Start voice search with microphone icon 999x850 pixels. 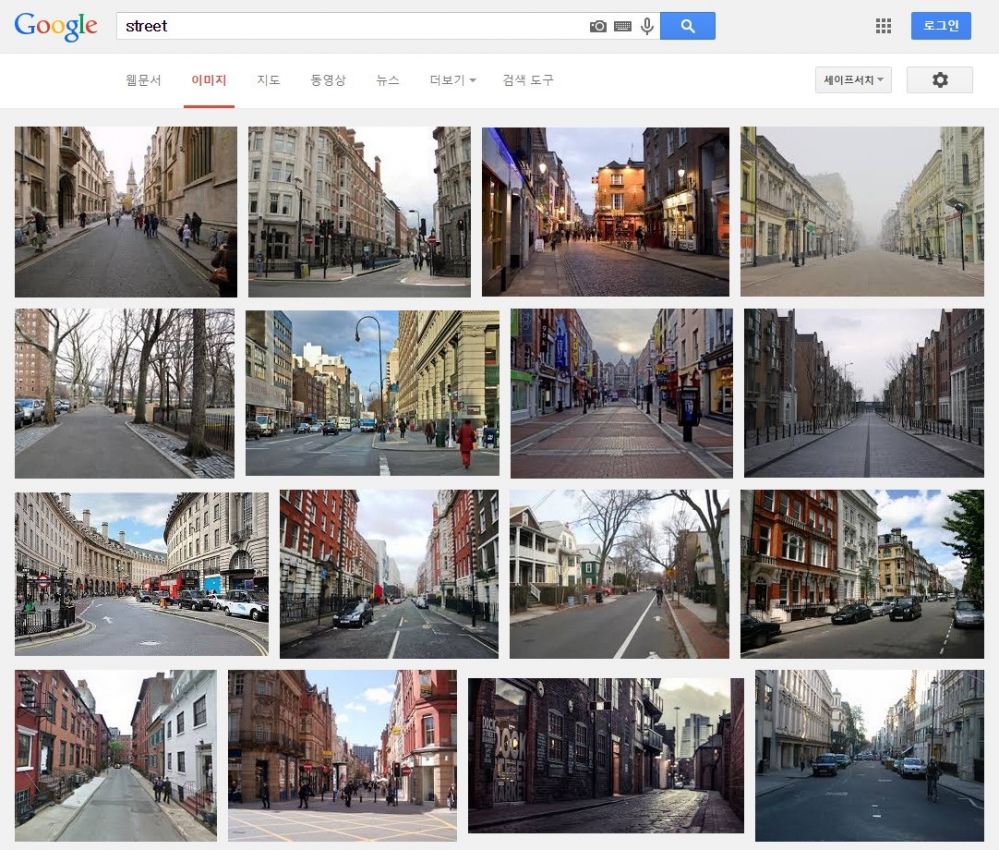(x=647, y=26)
